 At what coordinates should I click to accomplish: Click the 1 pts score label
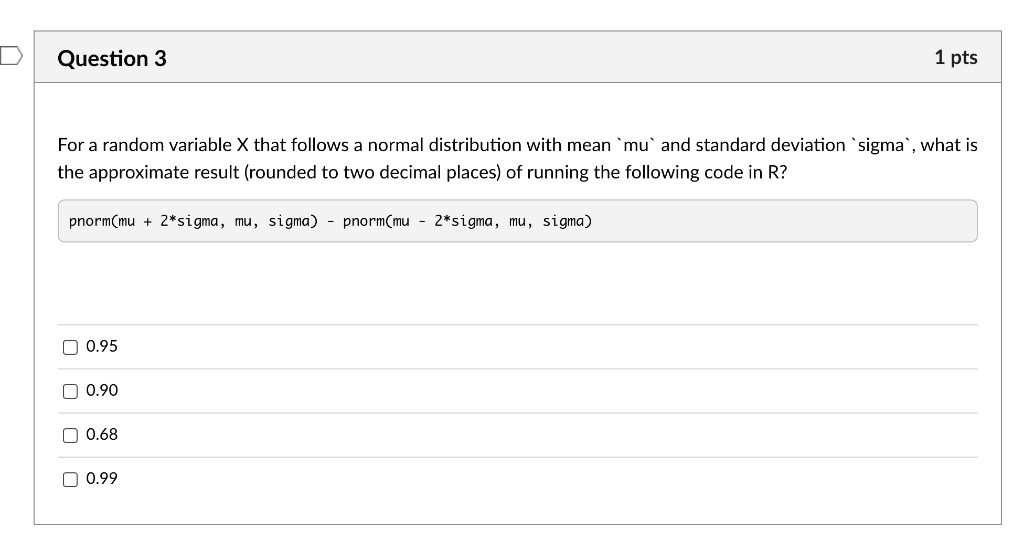[955, 58]
